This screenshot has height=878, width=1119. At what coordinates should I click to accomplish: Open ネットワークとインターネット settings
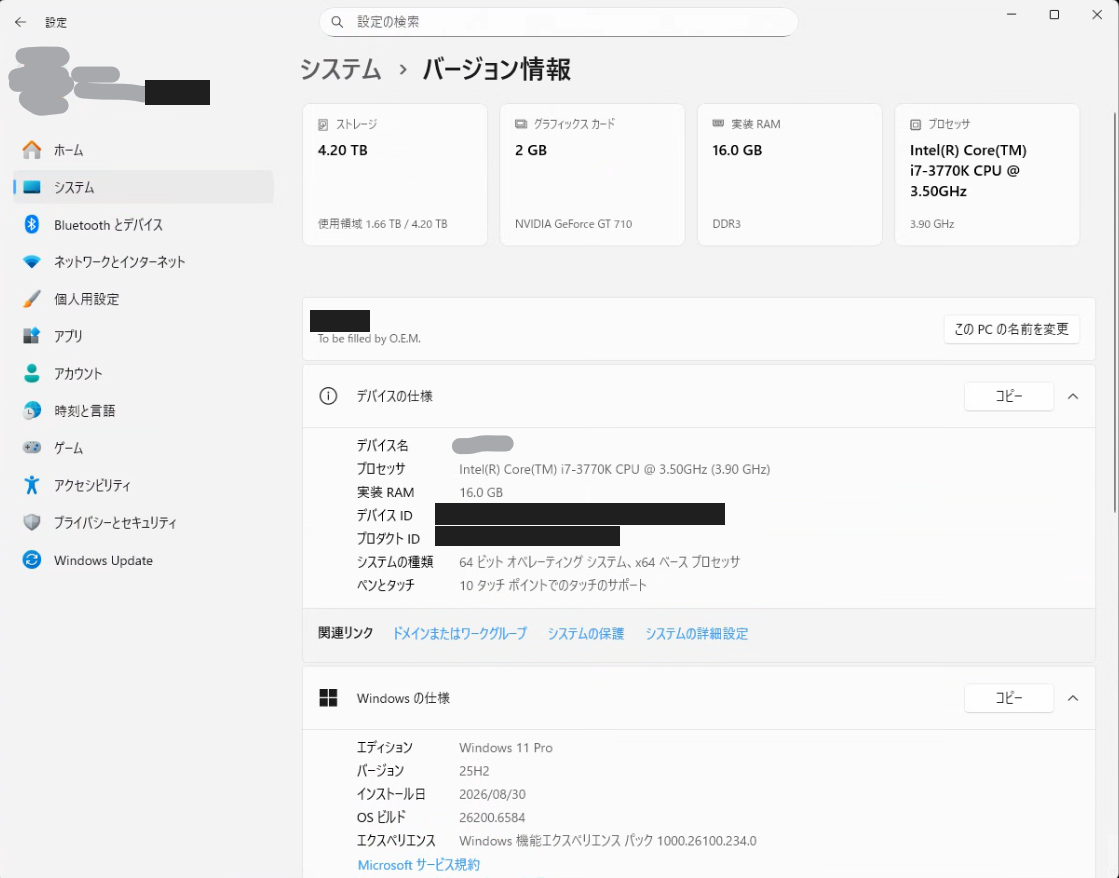tap(143, 262)
